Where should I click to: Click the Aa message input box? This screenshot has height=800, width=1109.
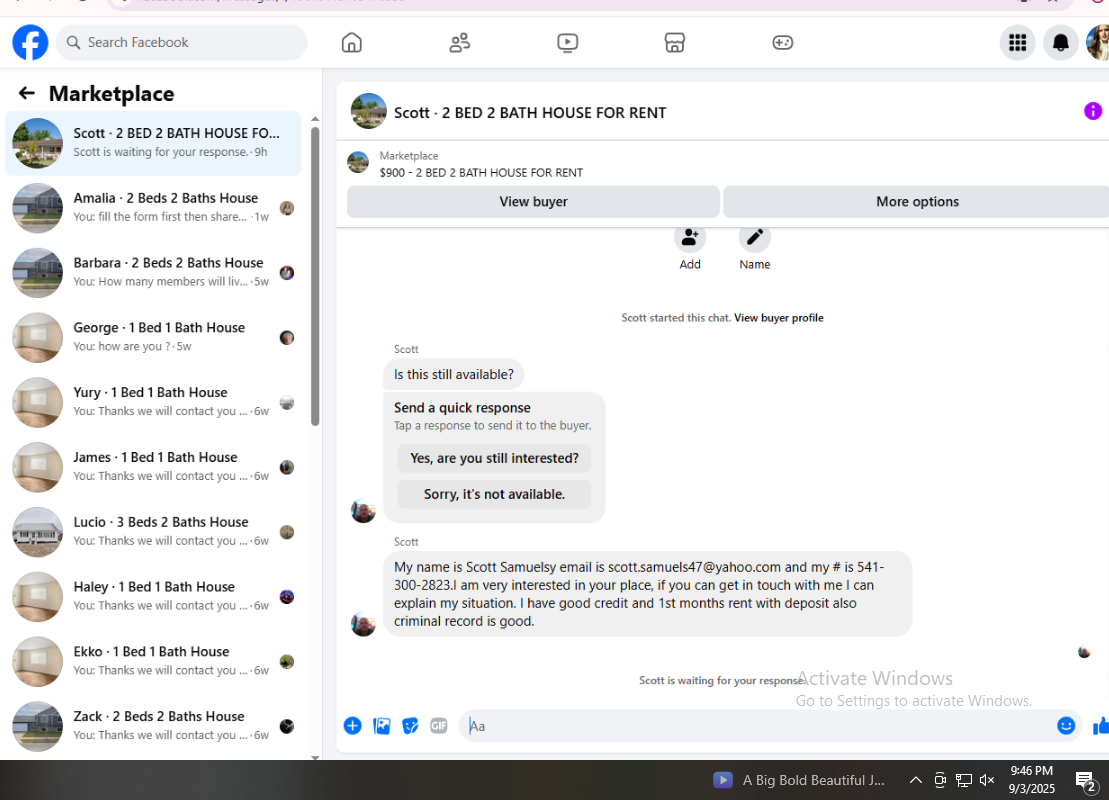coord(757,726)
